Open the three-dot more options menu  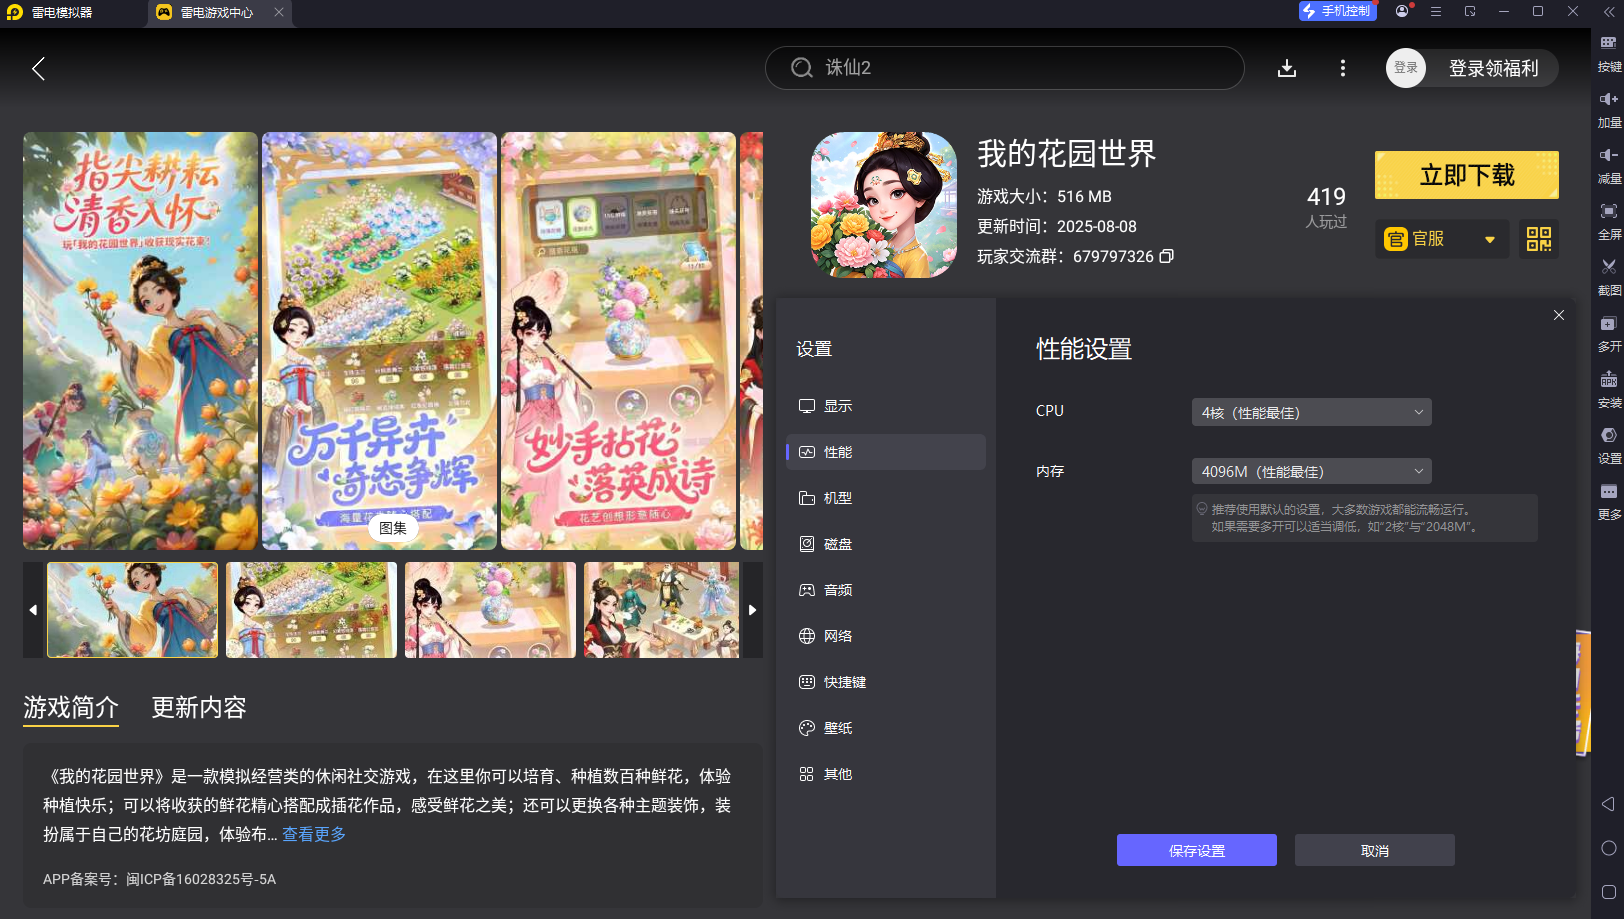click(1343, 68)
